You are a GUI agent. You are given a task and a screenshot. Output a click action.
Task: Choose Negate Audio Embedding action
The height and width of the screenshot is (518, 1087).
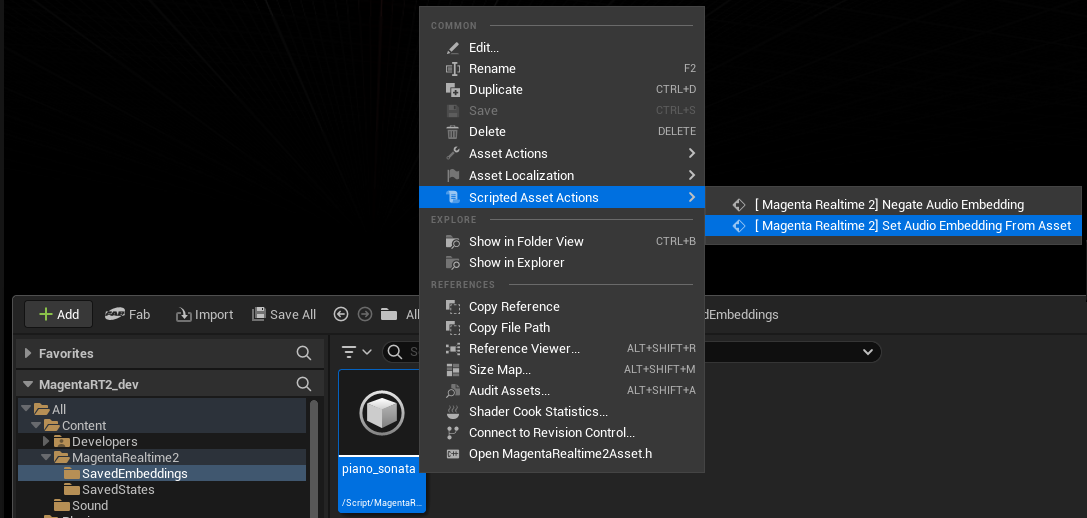coord(894,205)
